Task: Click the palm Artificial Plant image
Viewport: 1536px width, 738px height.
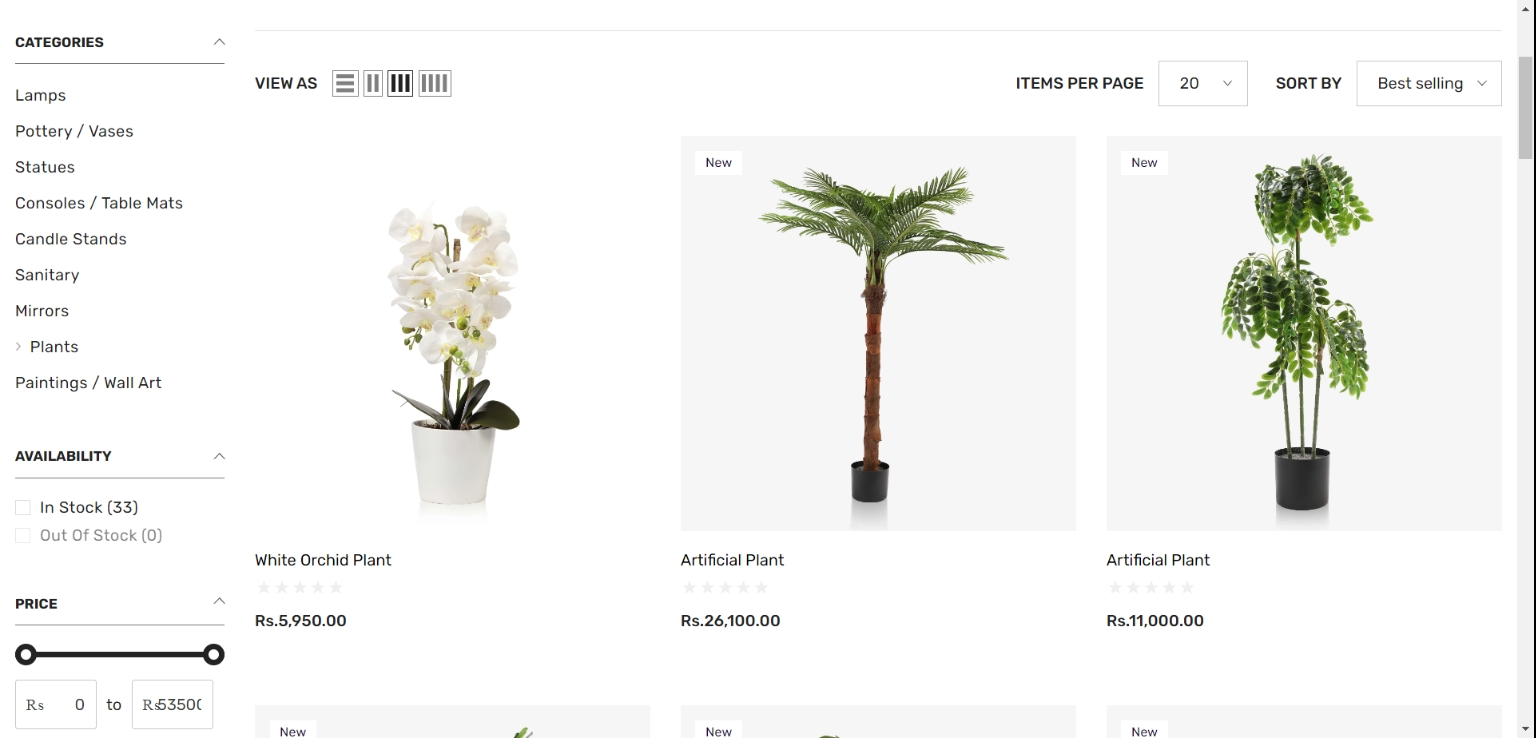Action: (878, 333)
